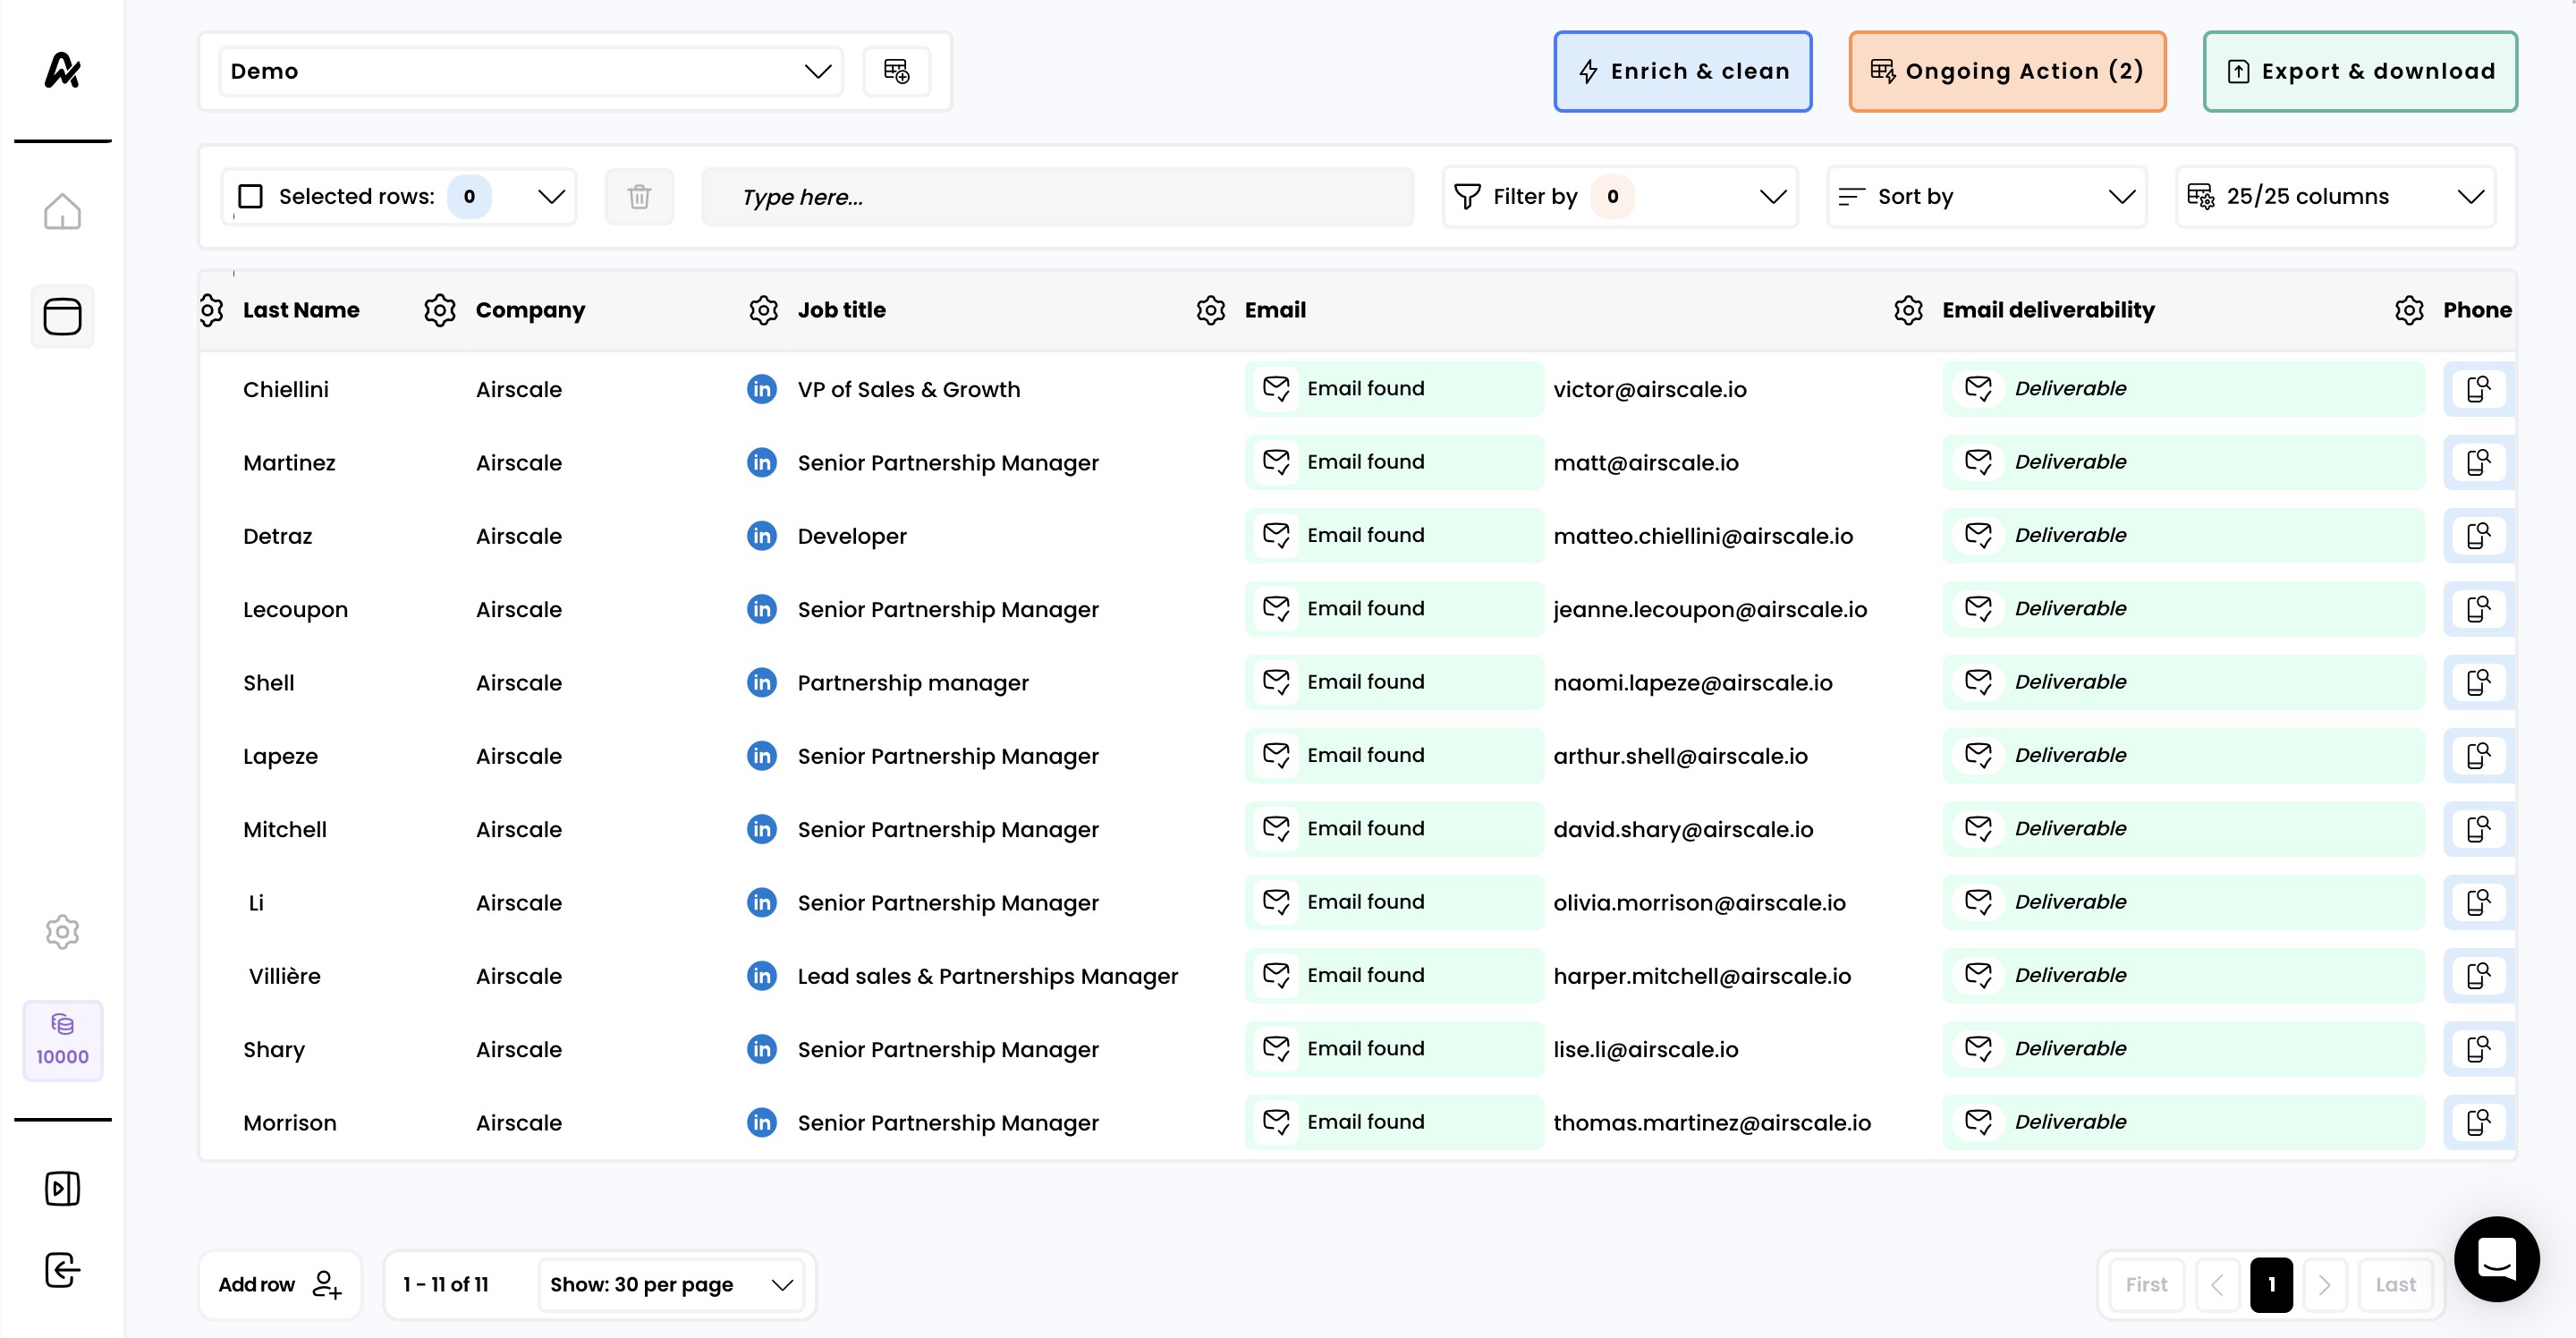Open the 25/25 columns selector
The height and width of the screenshot is (1338, 2576).
tap(2335, 197)
